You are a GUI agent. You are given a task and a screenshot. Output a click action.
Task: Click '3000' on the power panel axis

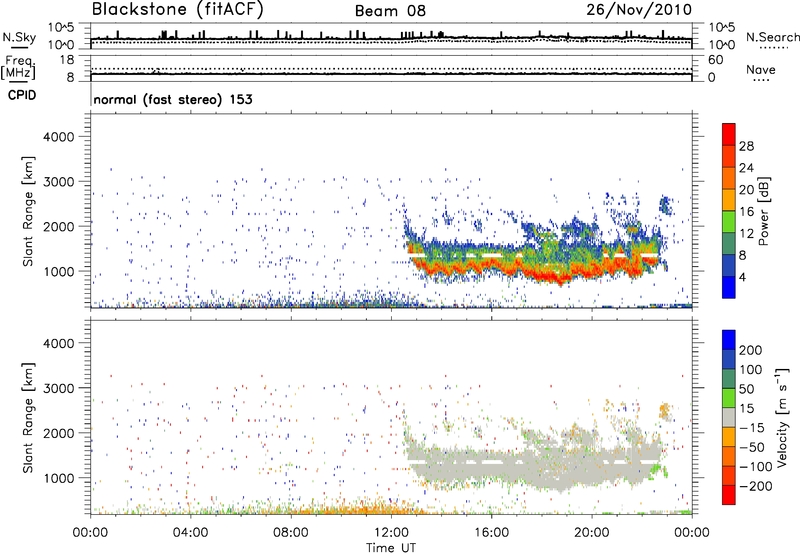click(58, 182)
